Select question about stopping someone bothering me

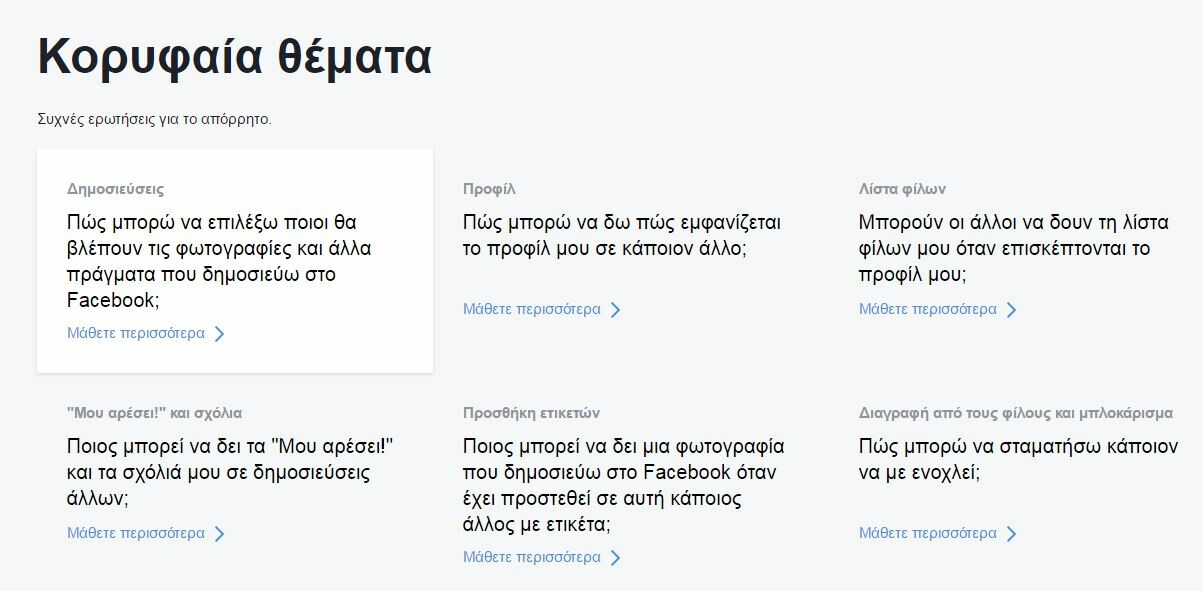(1018, 459)
